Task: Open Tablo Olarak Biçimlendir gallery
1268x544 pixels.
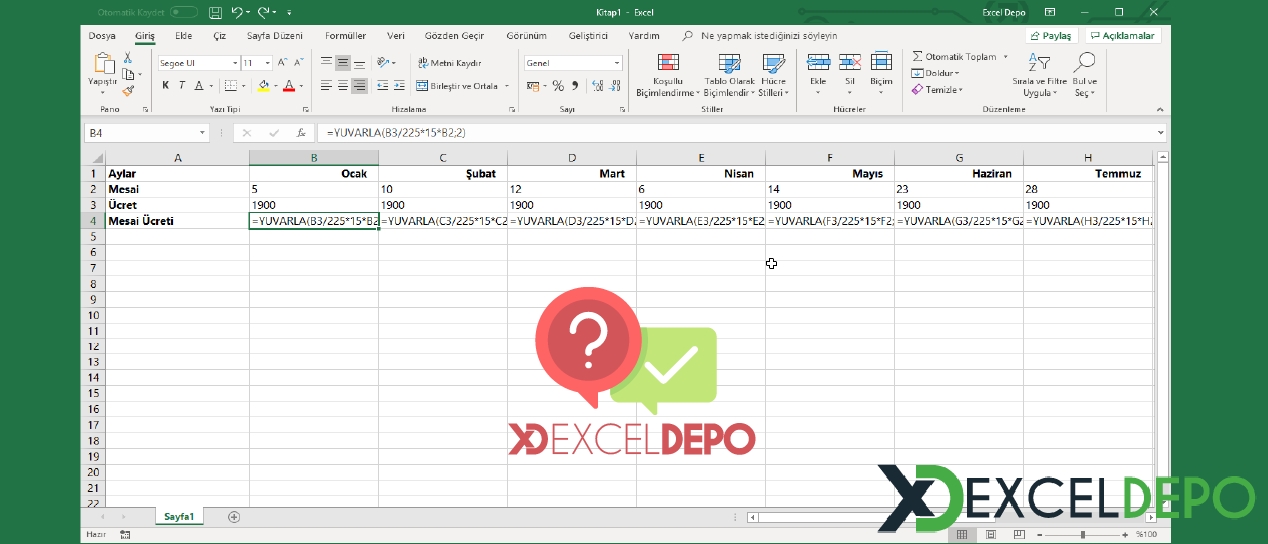Action: (x=729, y=75)
